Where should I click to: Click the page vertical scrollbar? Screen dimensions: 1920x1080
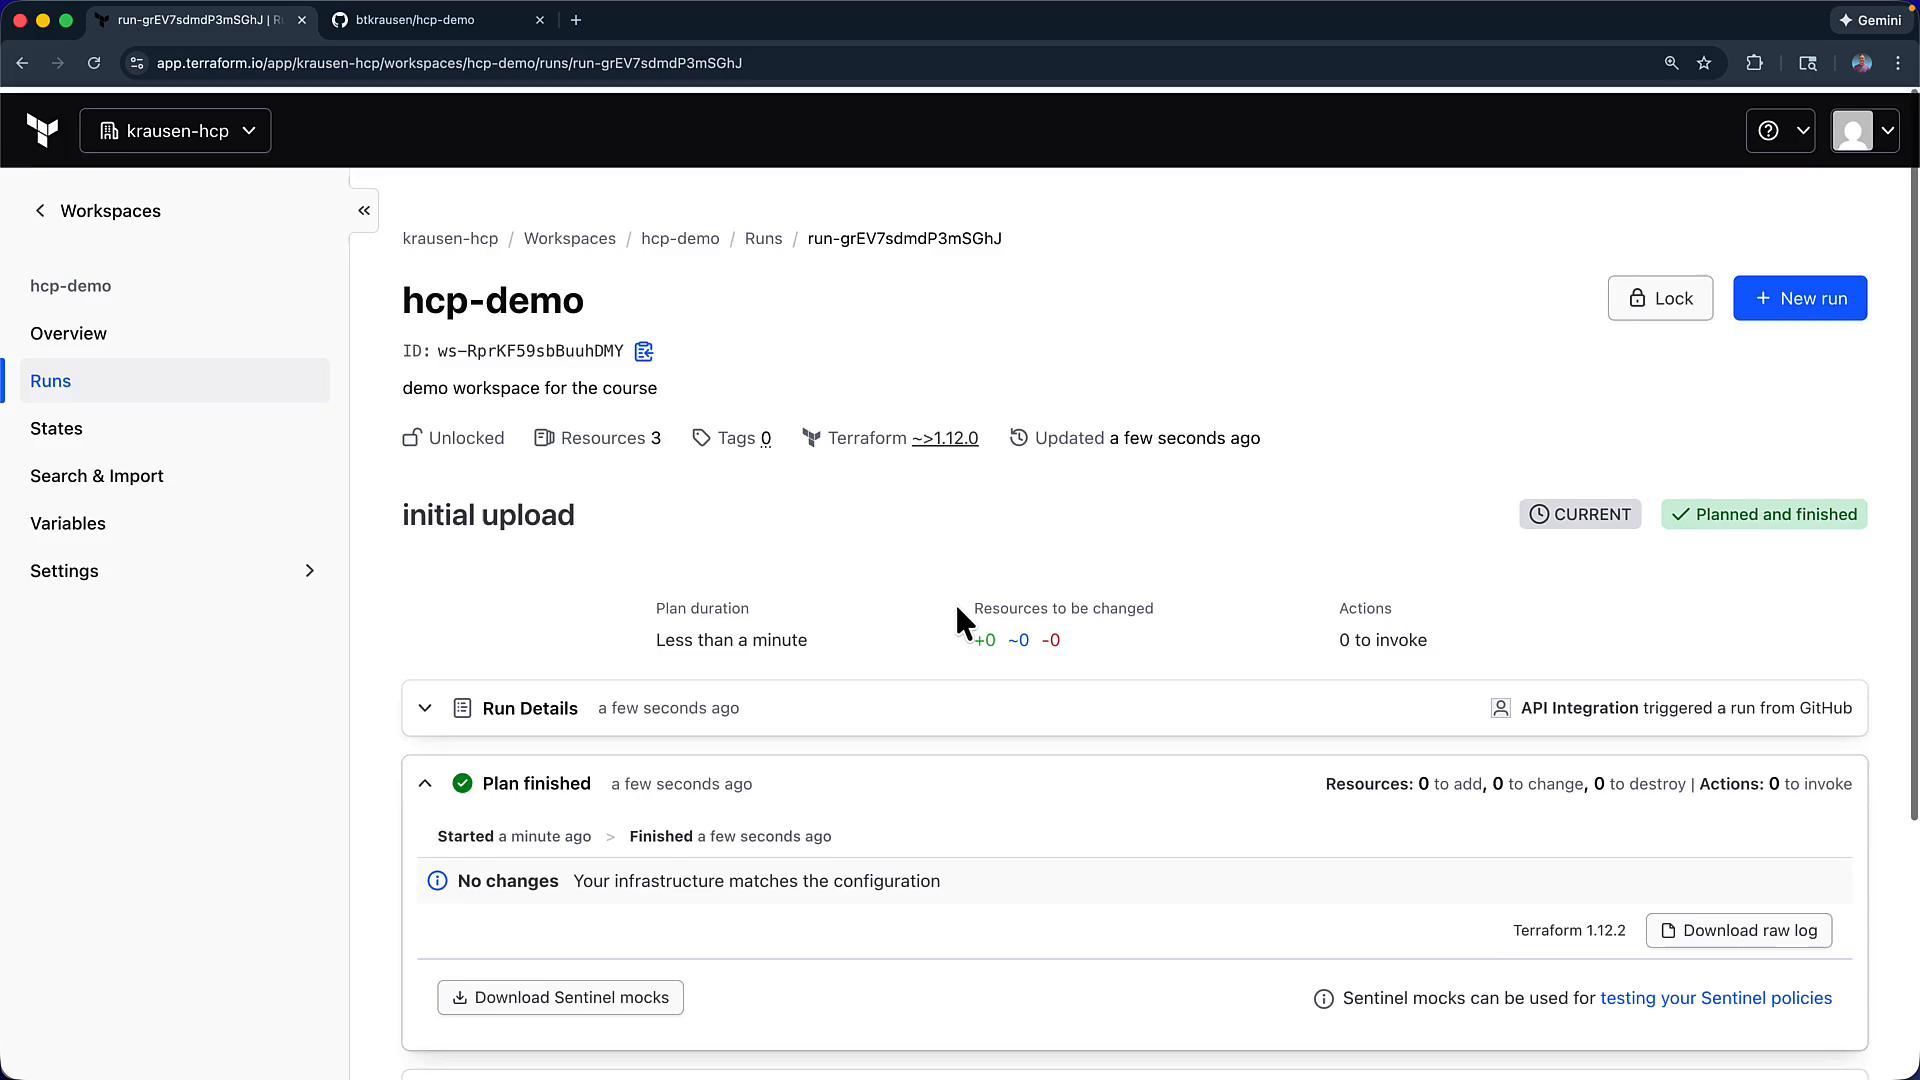tap(1914, 455)
